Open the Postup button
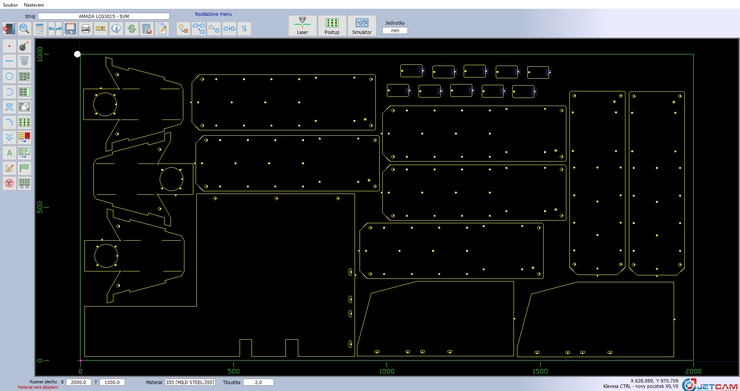The height and width of the screenshot is (391, 740). (332, 26)
